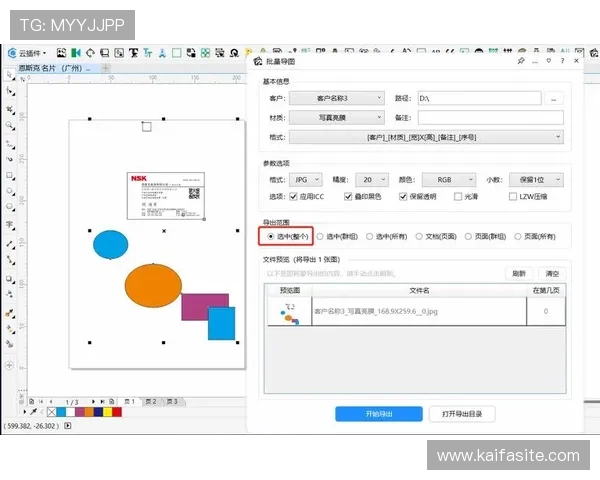Select the Shape edit tool
This screenshot has height=480, width=600.
[10, 91]
